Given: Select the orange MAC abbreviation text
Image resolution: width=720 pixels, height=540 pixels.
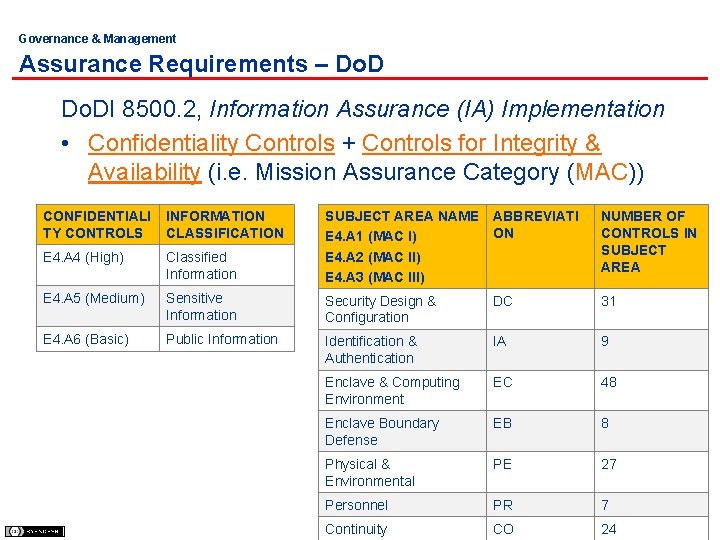Looking at the screenshot, I should pyautogui.click(x=601, y=172).
